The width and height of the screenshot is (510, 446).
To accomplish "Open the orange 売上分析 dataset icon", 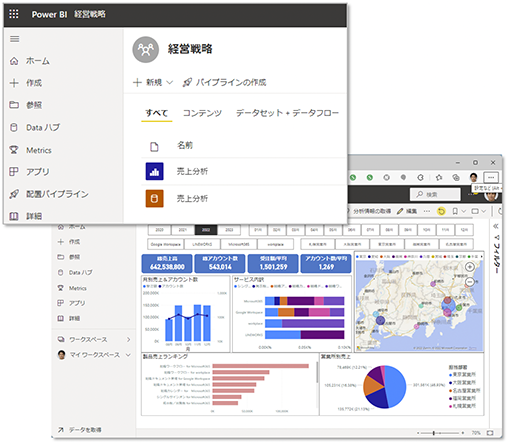I will click(x=154, y=199).
